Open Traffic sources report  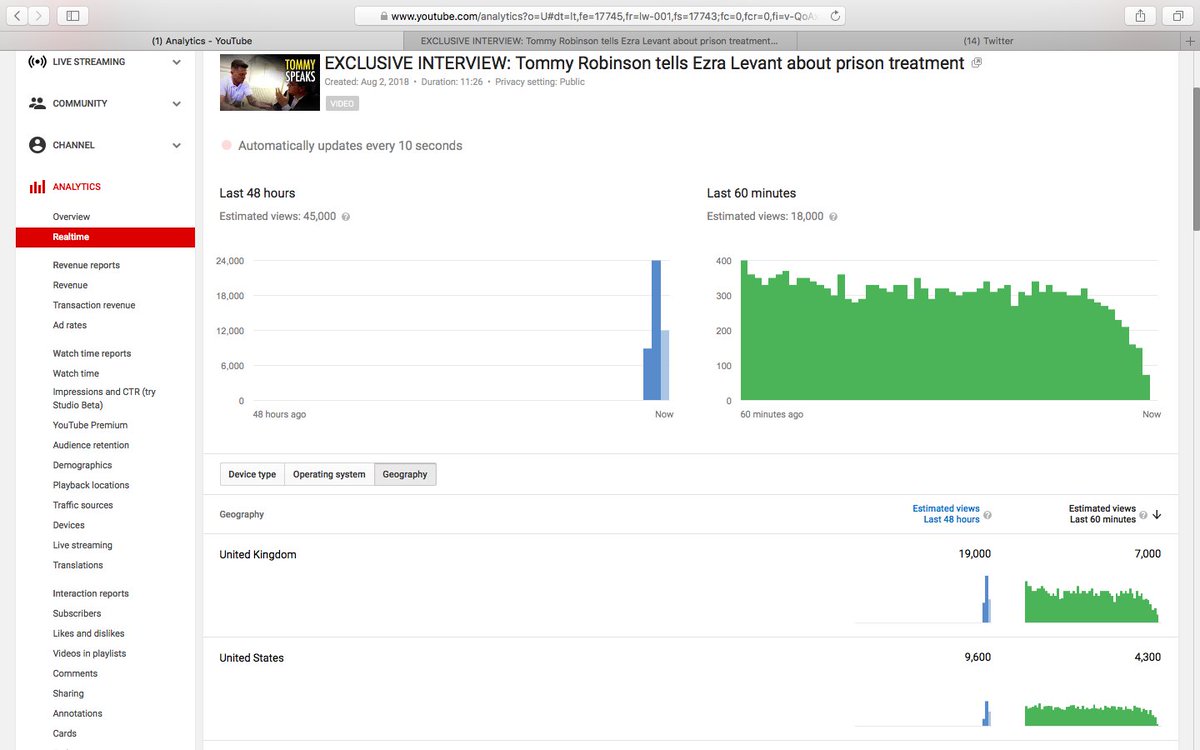pos(83,505)
